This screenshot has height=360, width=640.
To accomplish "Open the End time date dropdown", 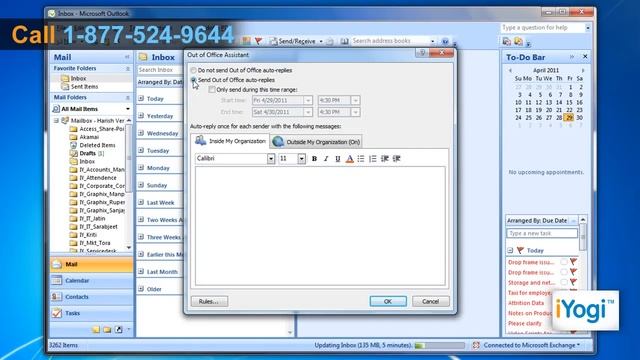I will point(308,112).
